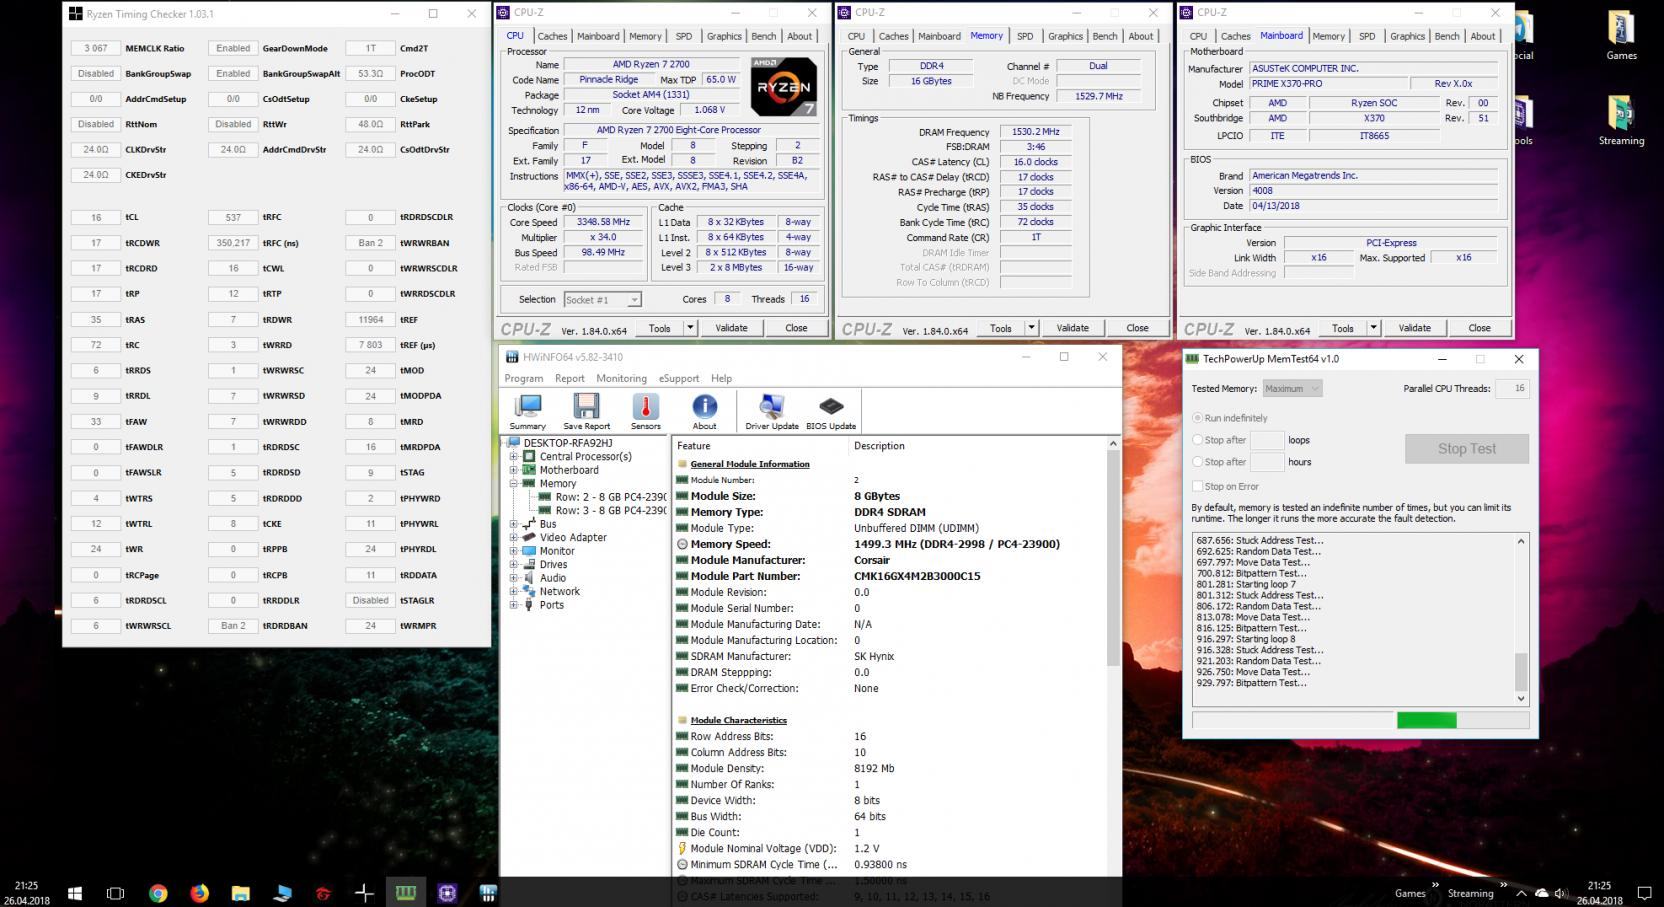Open the Monitoring menu in HWiNFO

point(621,378)
